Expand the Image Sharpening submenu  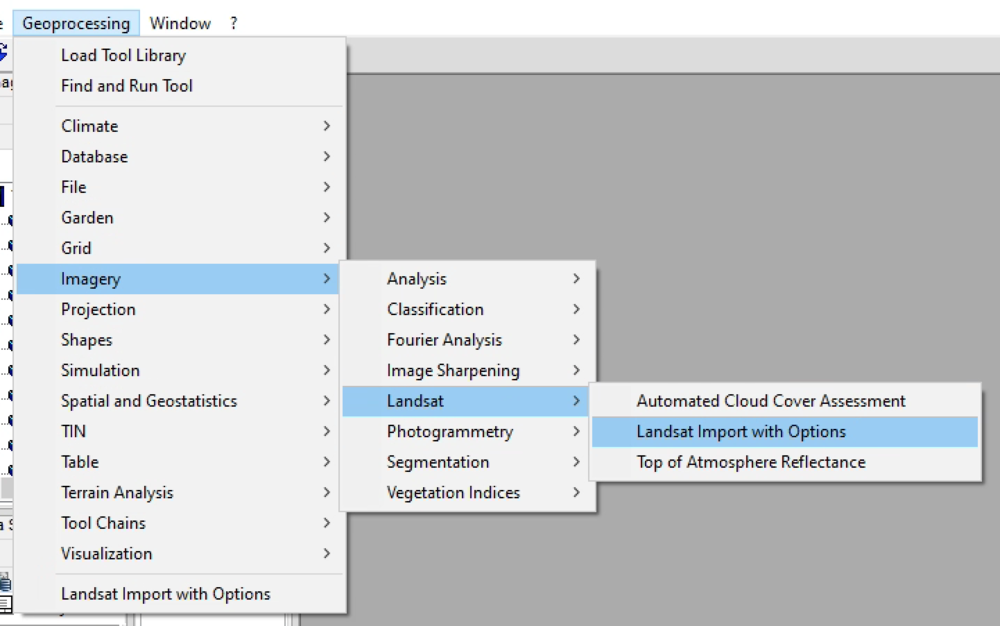(x=453, y=370)
